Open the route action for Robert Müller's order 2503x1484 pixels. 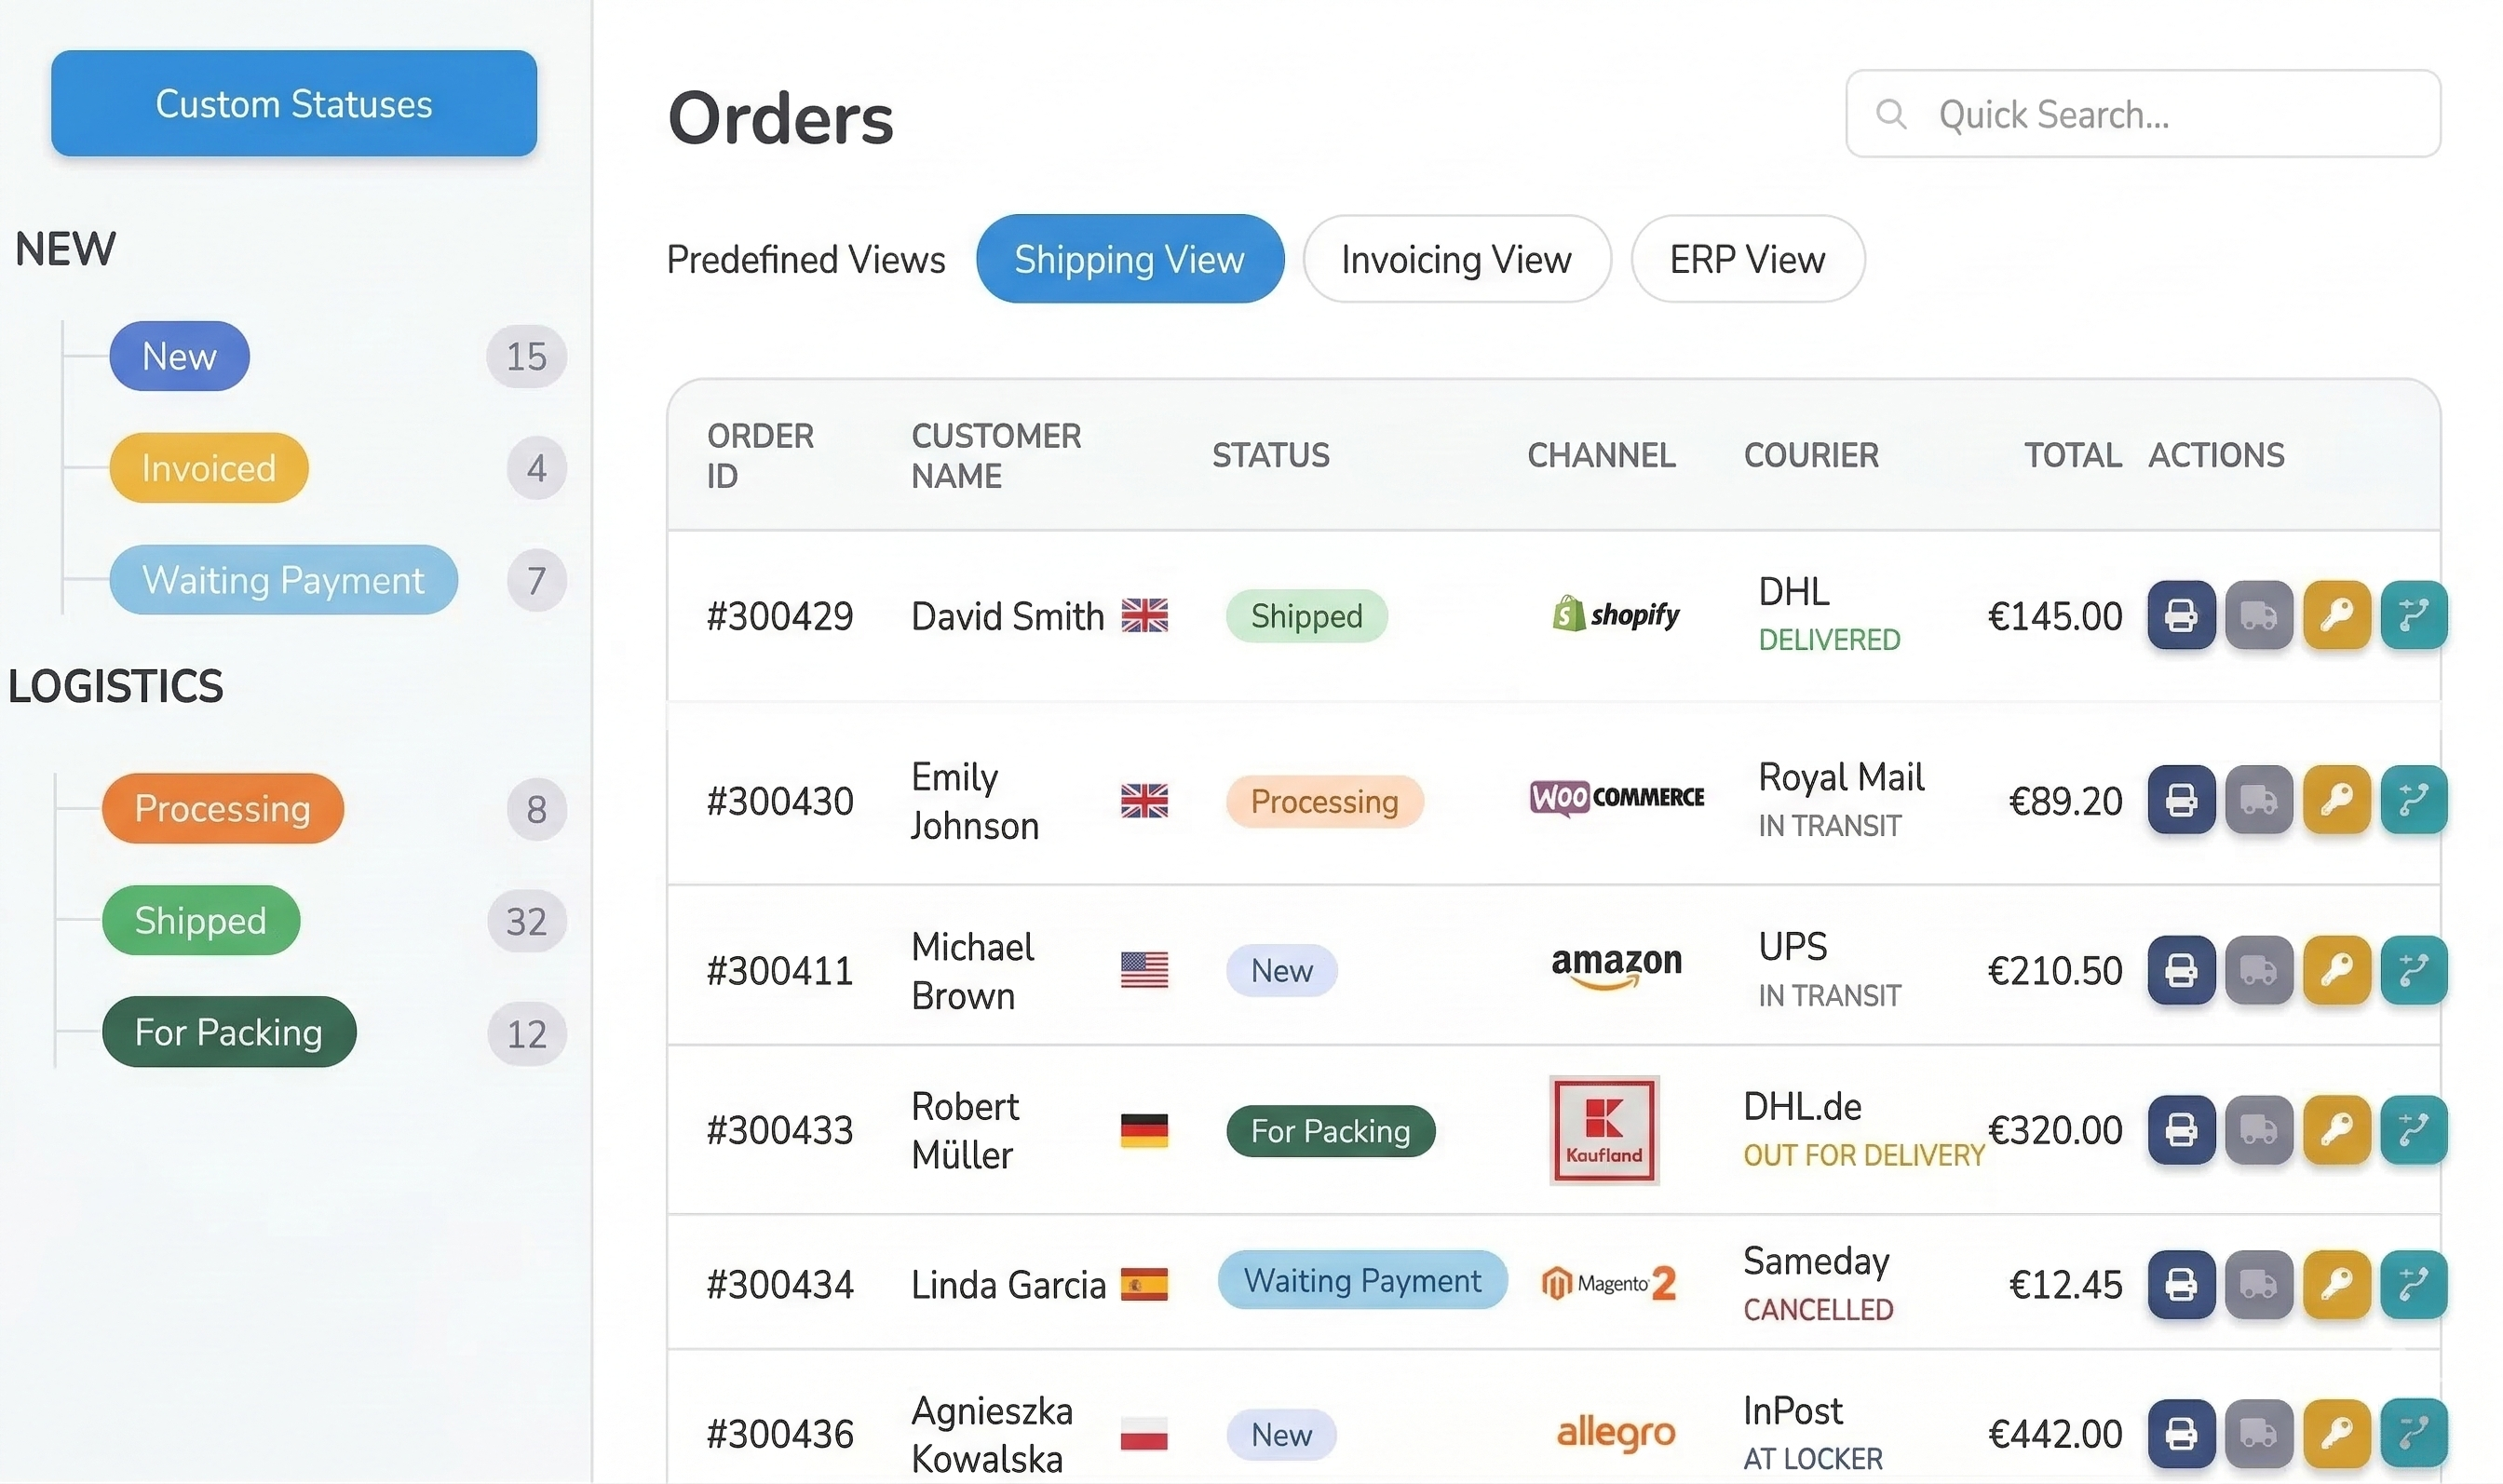pos(2414,1130)
